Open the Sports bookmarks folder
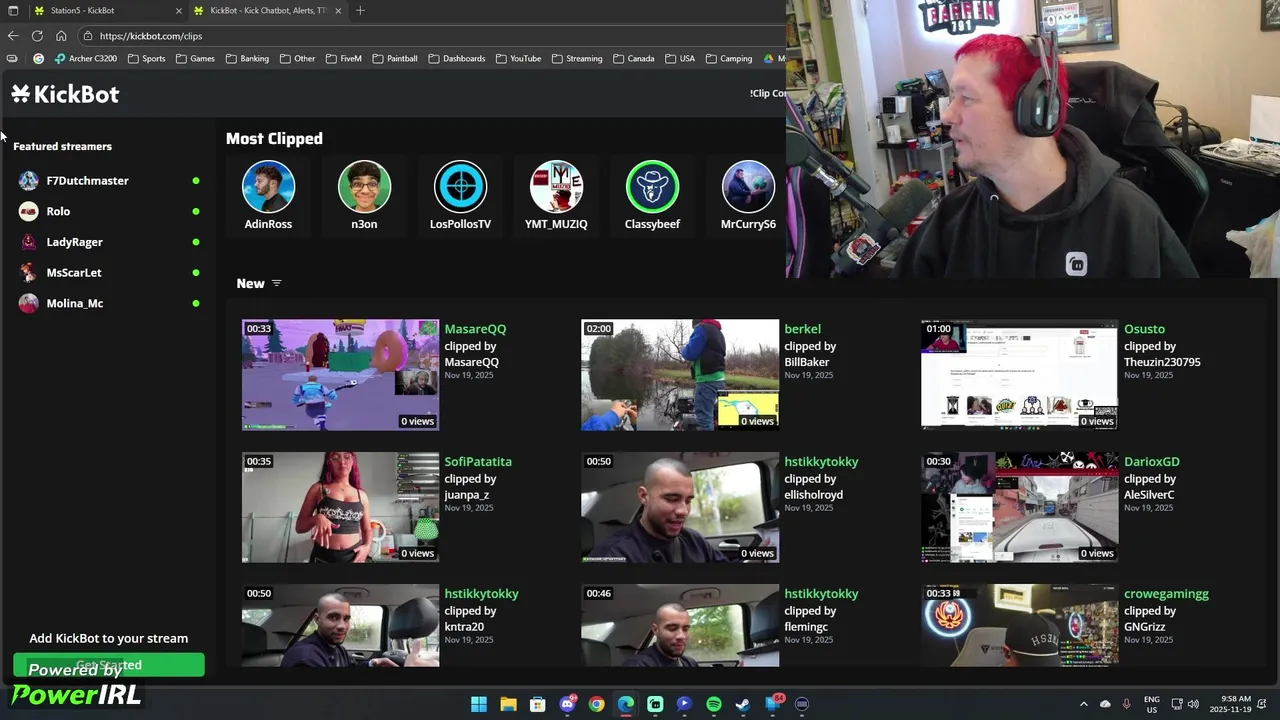1280x720 pixels. pos(146,59)
